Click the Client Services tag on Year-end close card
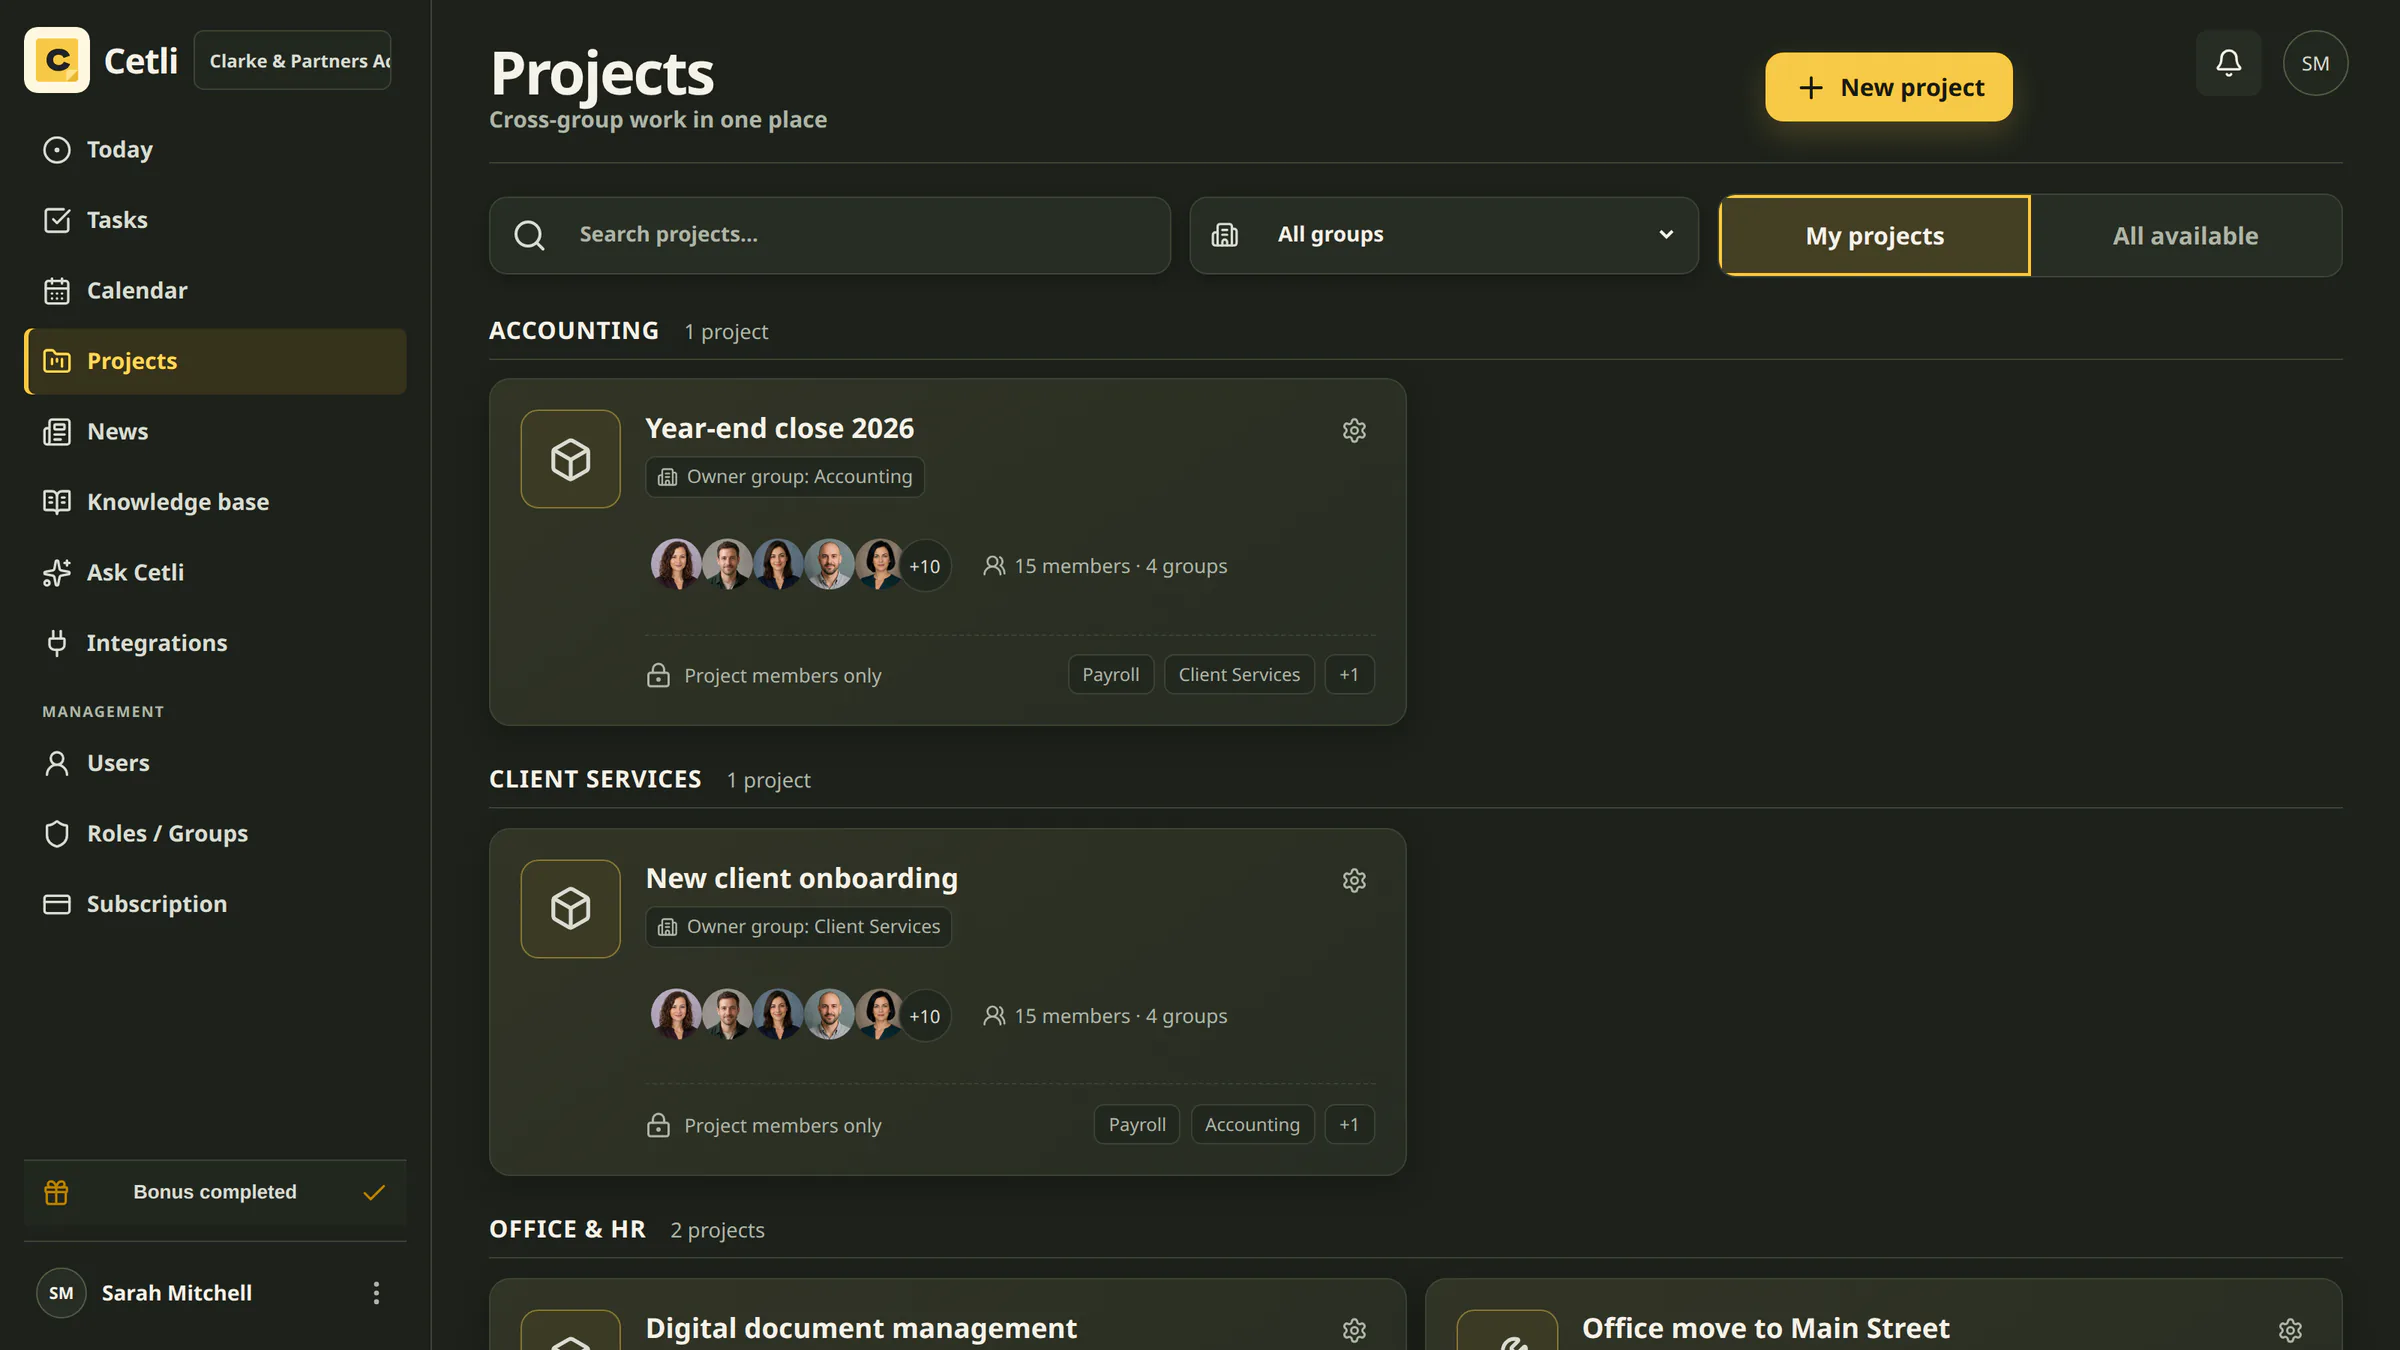 (1239, 675)
